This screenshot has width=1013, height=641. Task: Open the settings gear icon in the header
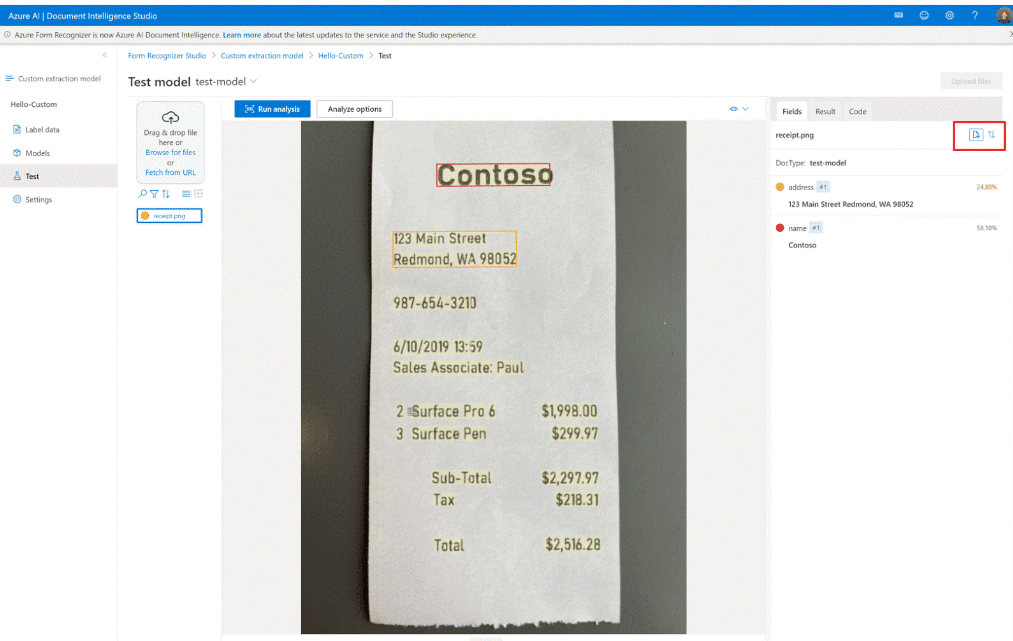(949, 16)
